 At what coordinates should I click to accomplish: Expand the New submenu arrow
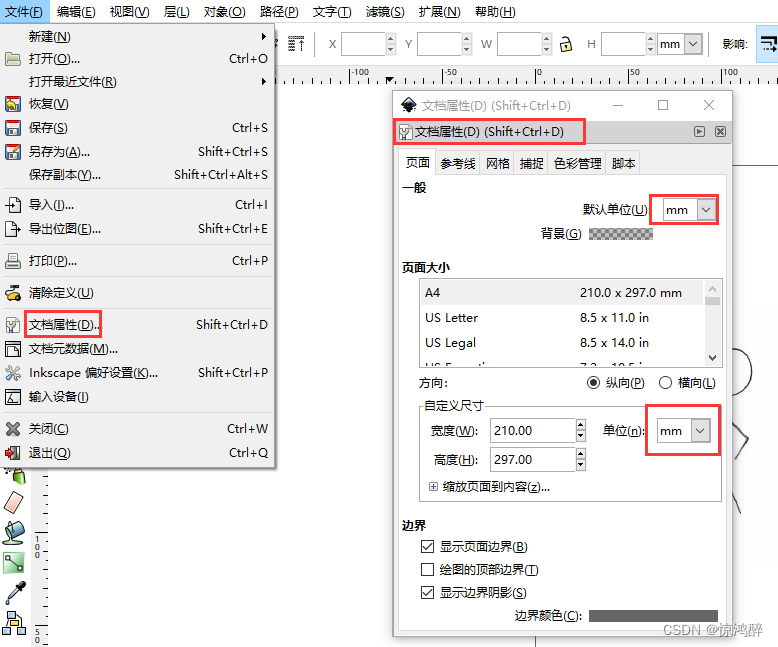coord(263,36)
